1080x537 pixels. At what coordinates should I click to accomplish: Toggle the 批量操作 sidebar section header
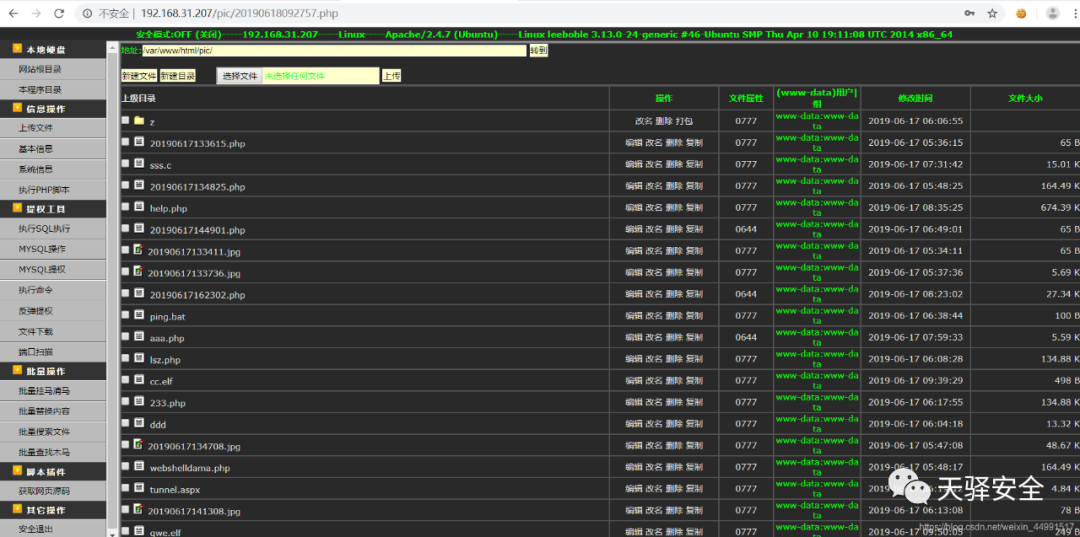[x=53, y=371]
